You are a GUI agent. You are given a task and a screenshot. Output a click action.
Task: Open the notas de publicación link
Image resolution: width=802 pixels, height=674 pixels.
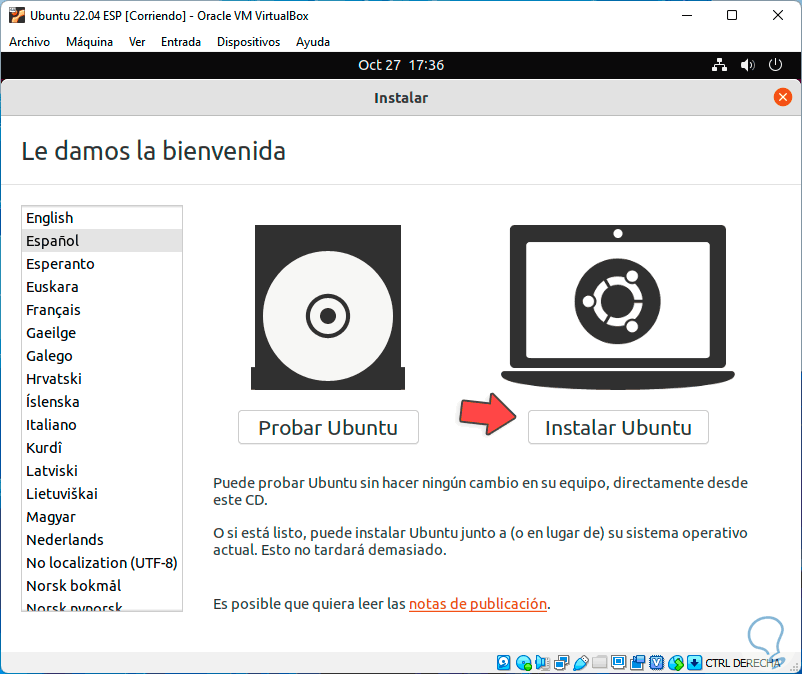[x=478, y=604]
